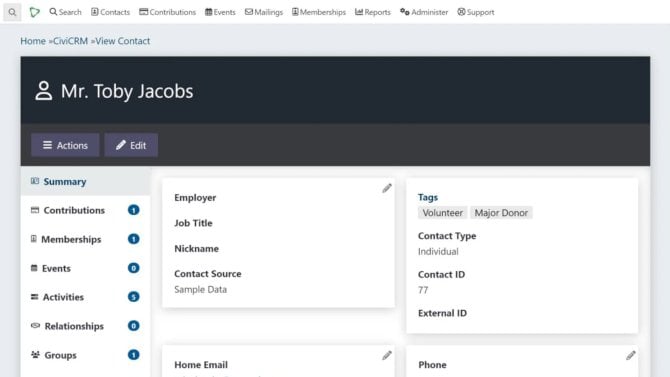Open the Search menu
The image size is (670, 377).
(x=65, y=12)
